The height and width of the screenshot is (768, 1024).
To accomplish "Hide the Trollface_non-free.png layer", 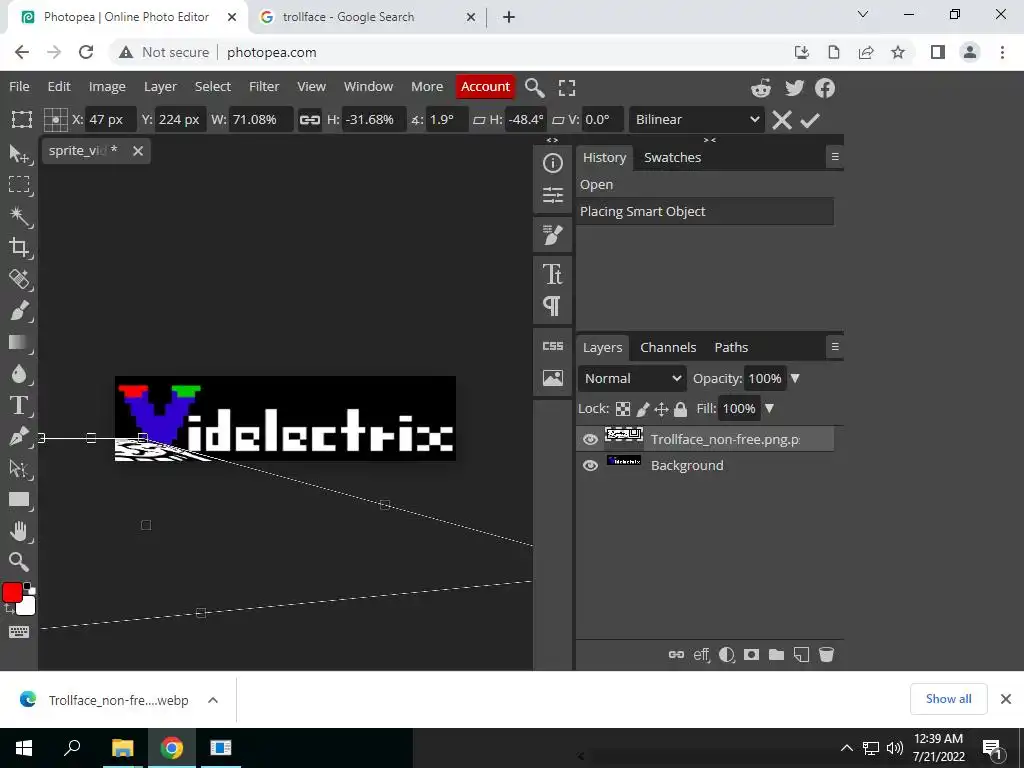I will point(590,440).
